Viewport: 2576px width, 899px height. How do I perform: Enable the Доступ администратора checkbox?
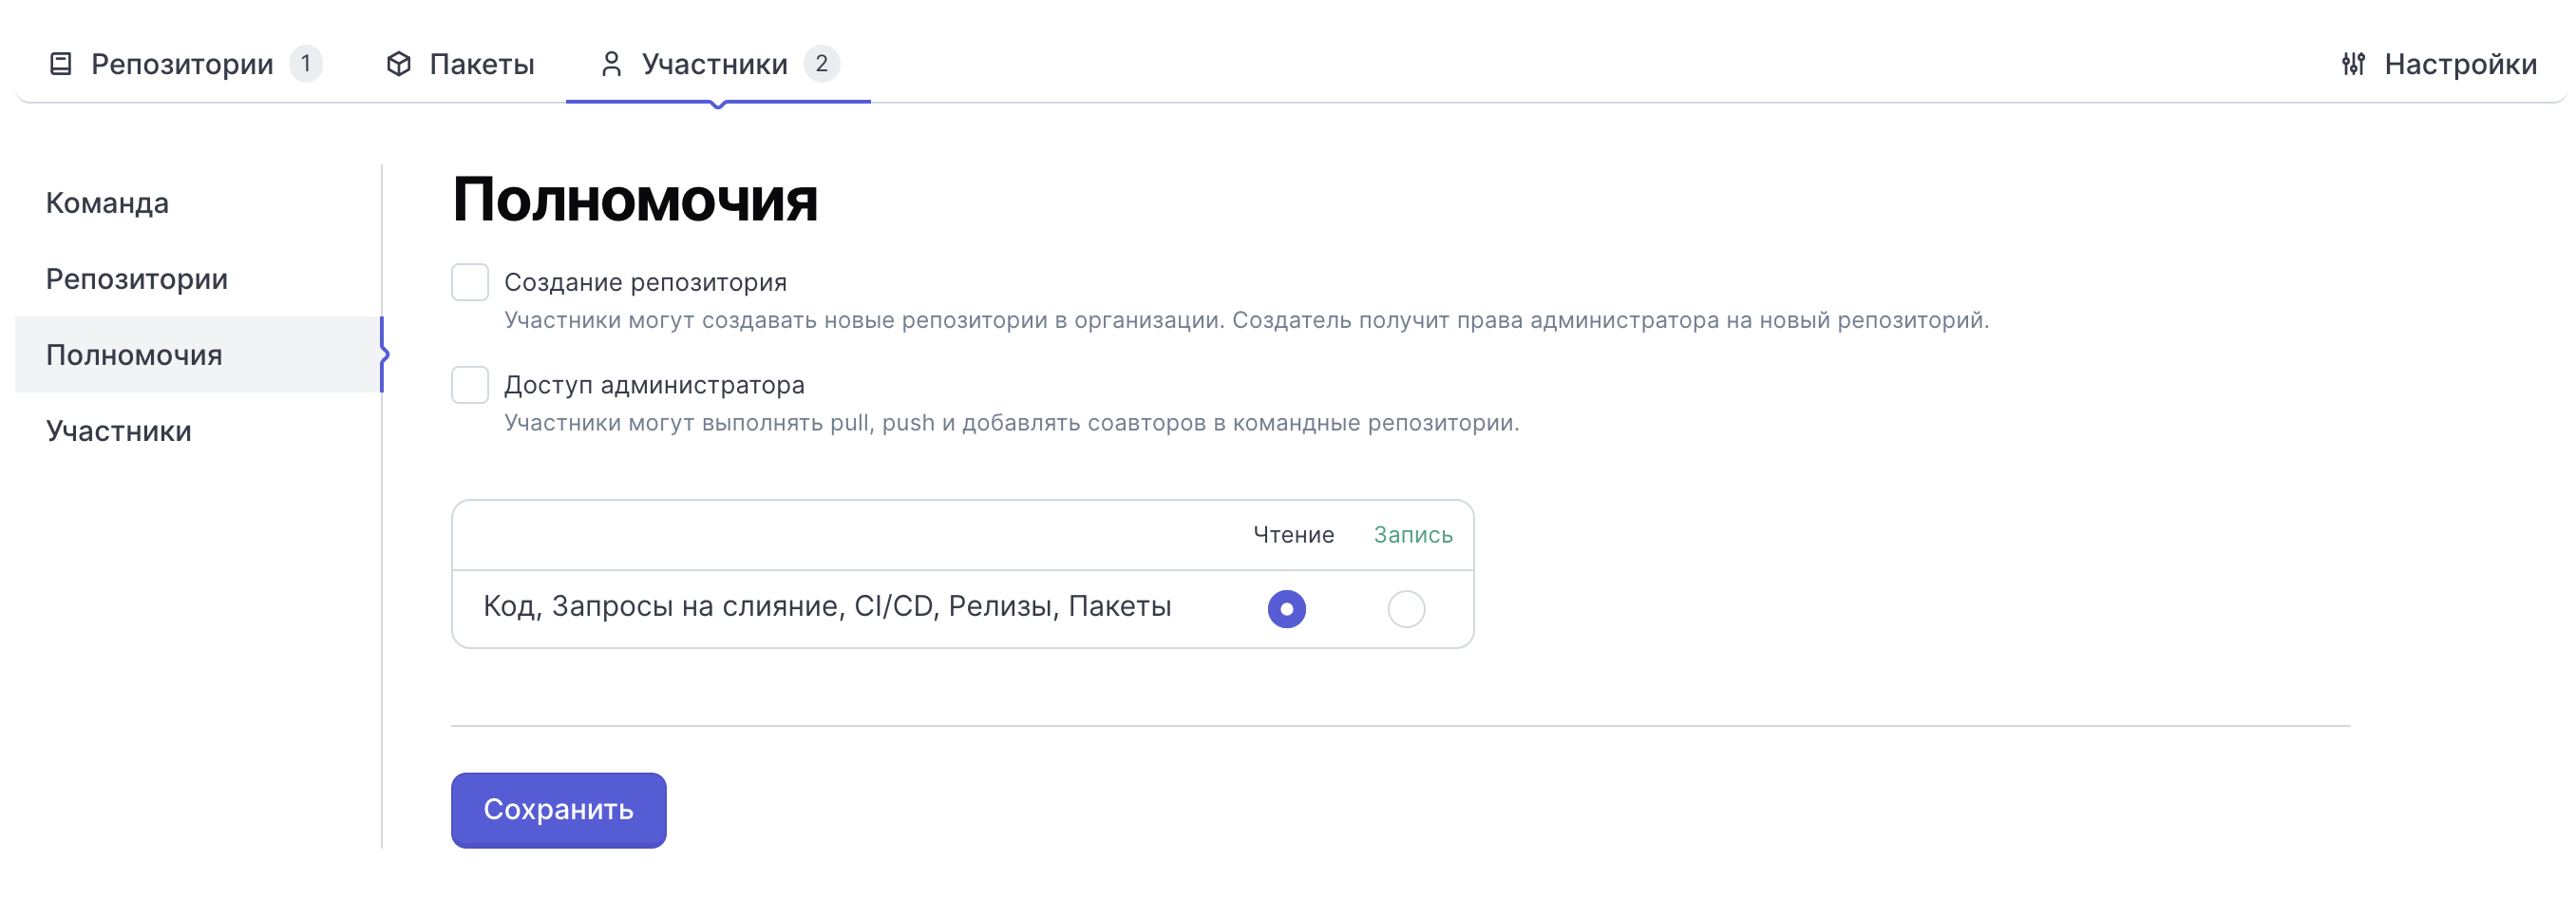(x=470, y=385)
